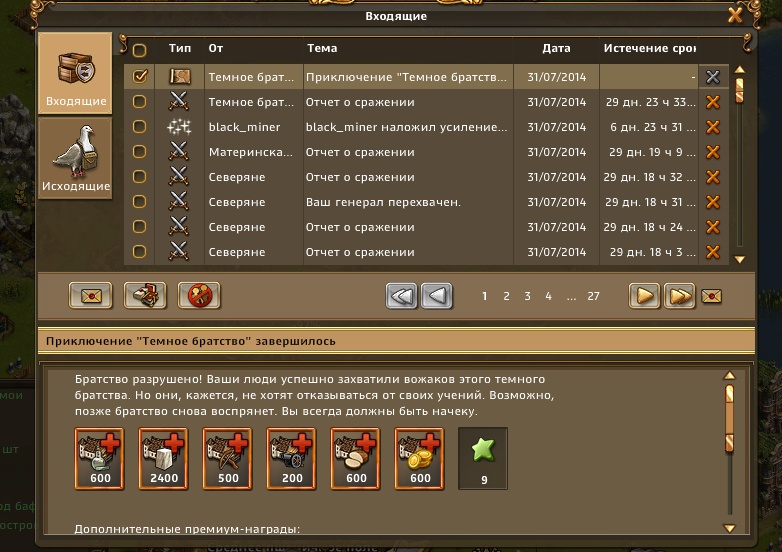
Task: Click the small envelope icon beside pagination
Action: 711,296
